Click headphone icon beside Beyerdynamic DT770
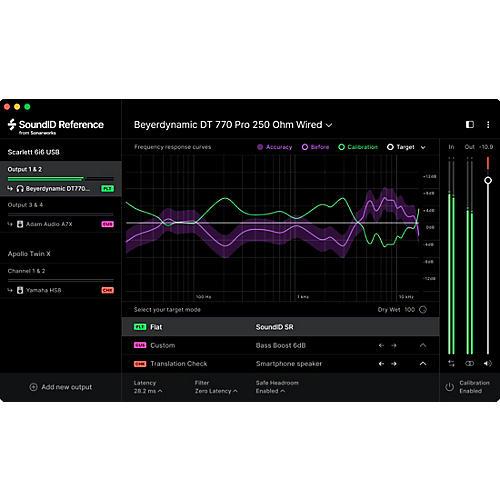 pyautogui.click(x=20, y=189)
